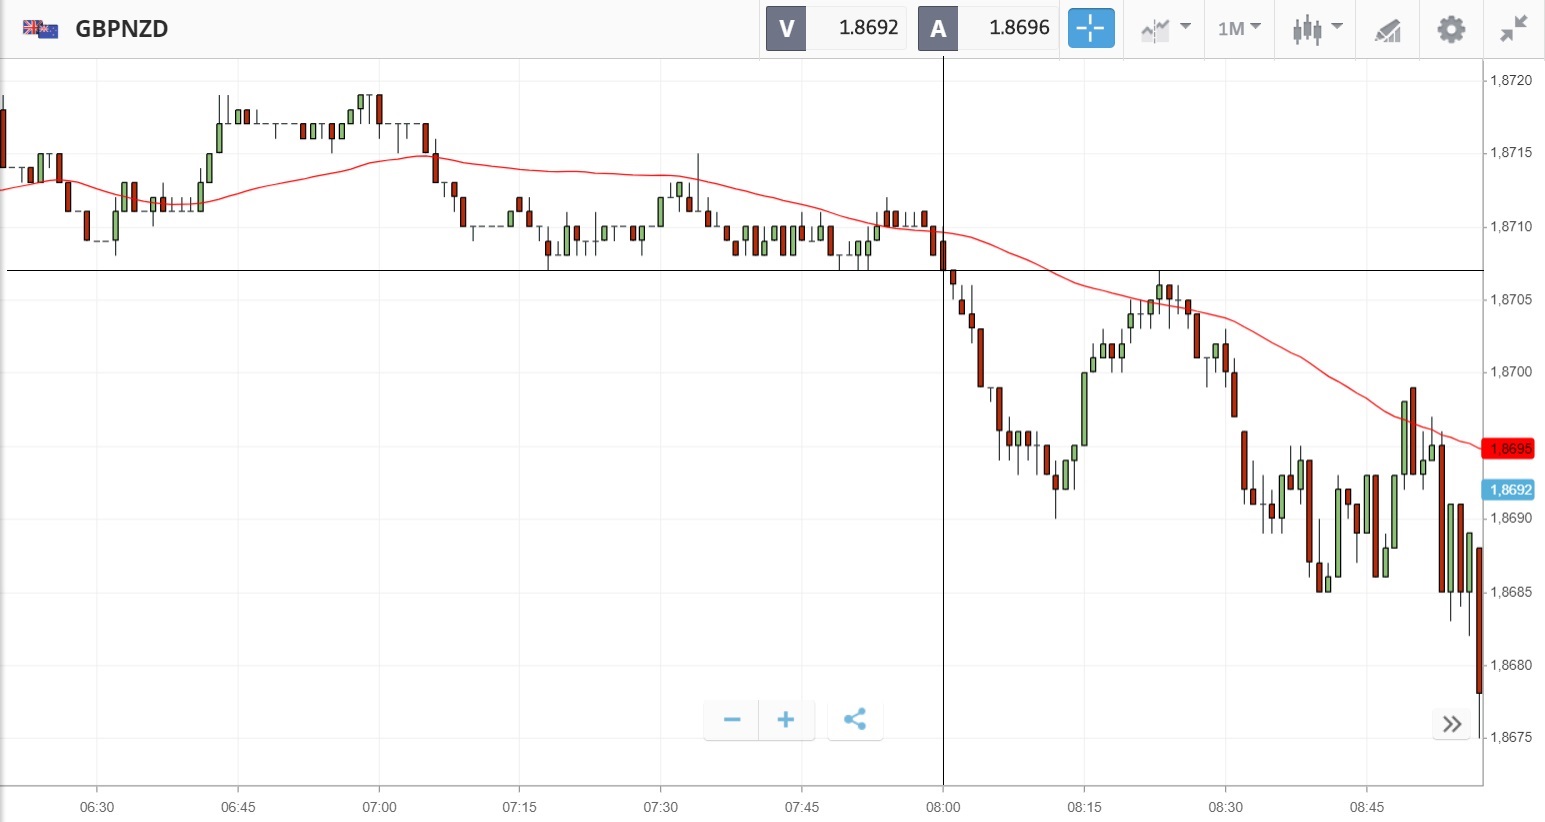Open the compare chart dropdown
Image resolution: width=1545 pixels, height=822 pixels.
1165,28
